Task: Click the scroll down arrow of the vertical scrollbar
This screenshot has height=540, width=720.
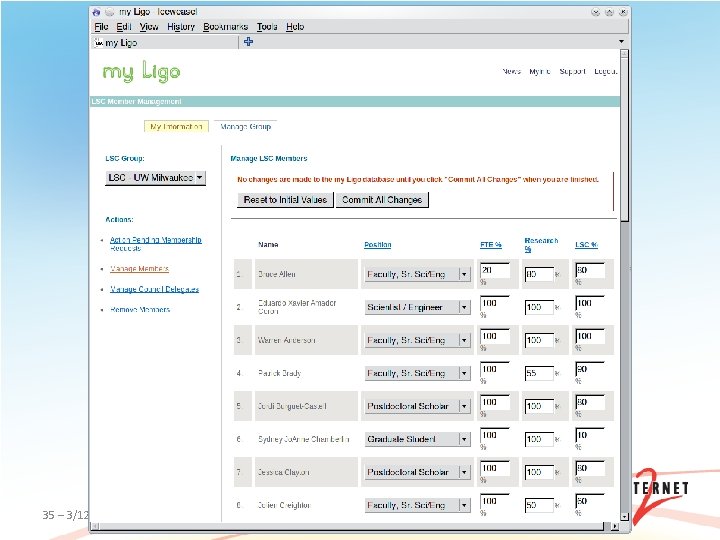Action: click(x=624, y=517)
